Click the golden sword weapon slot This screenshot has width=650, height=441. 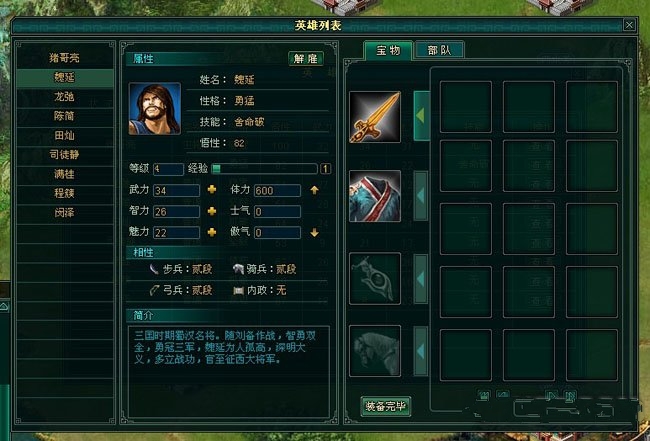pyautogui.click(x=375, y=117)
